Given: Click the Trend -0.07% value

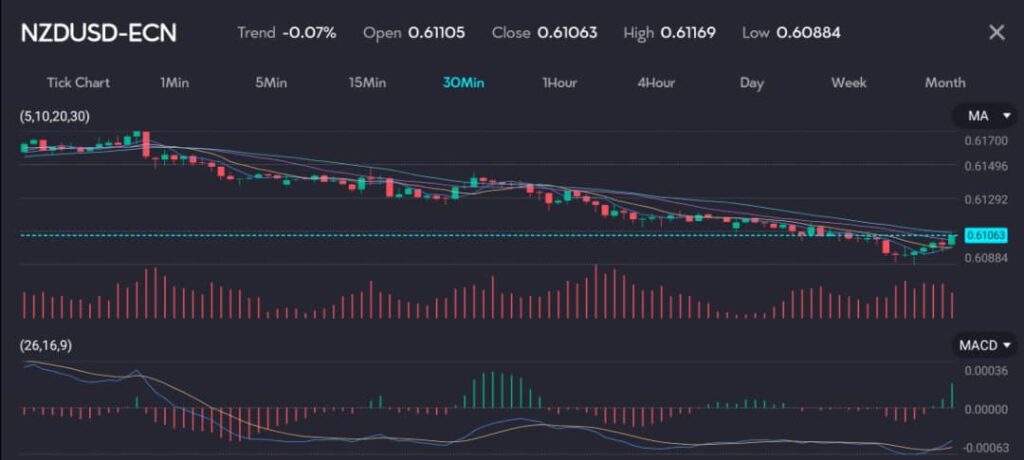Looking at the screenshot, I should pyautogui.click(x=309, y=32).
